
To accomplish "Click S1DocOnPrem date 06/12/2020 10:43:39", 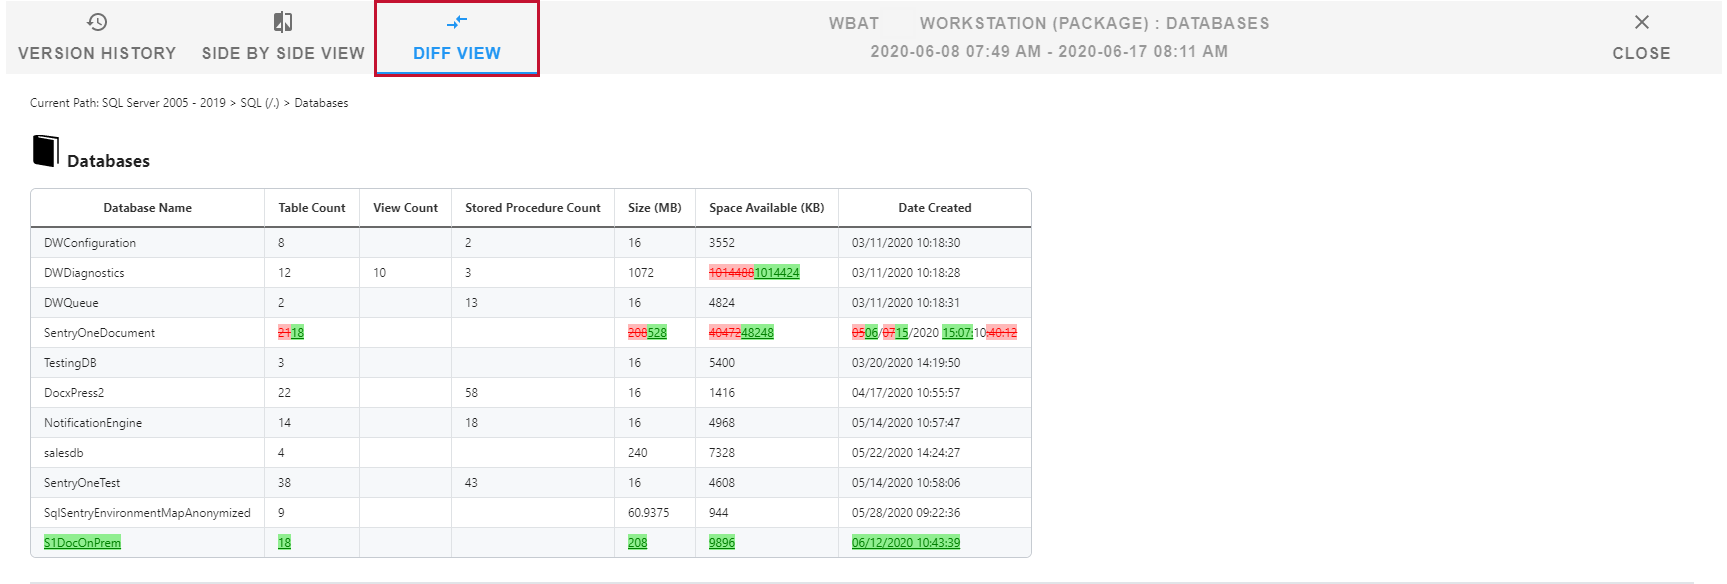I will coord(906,543).
